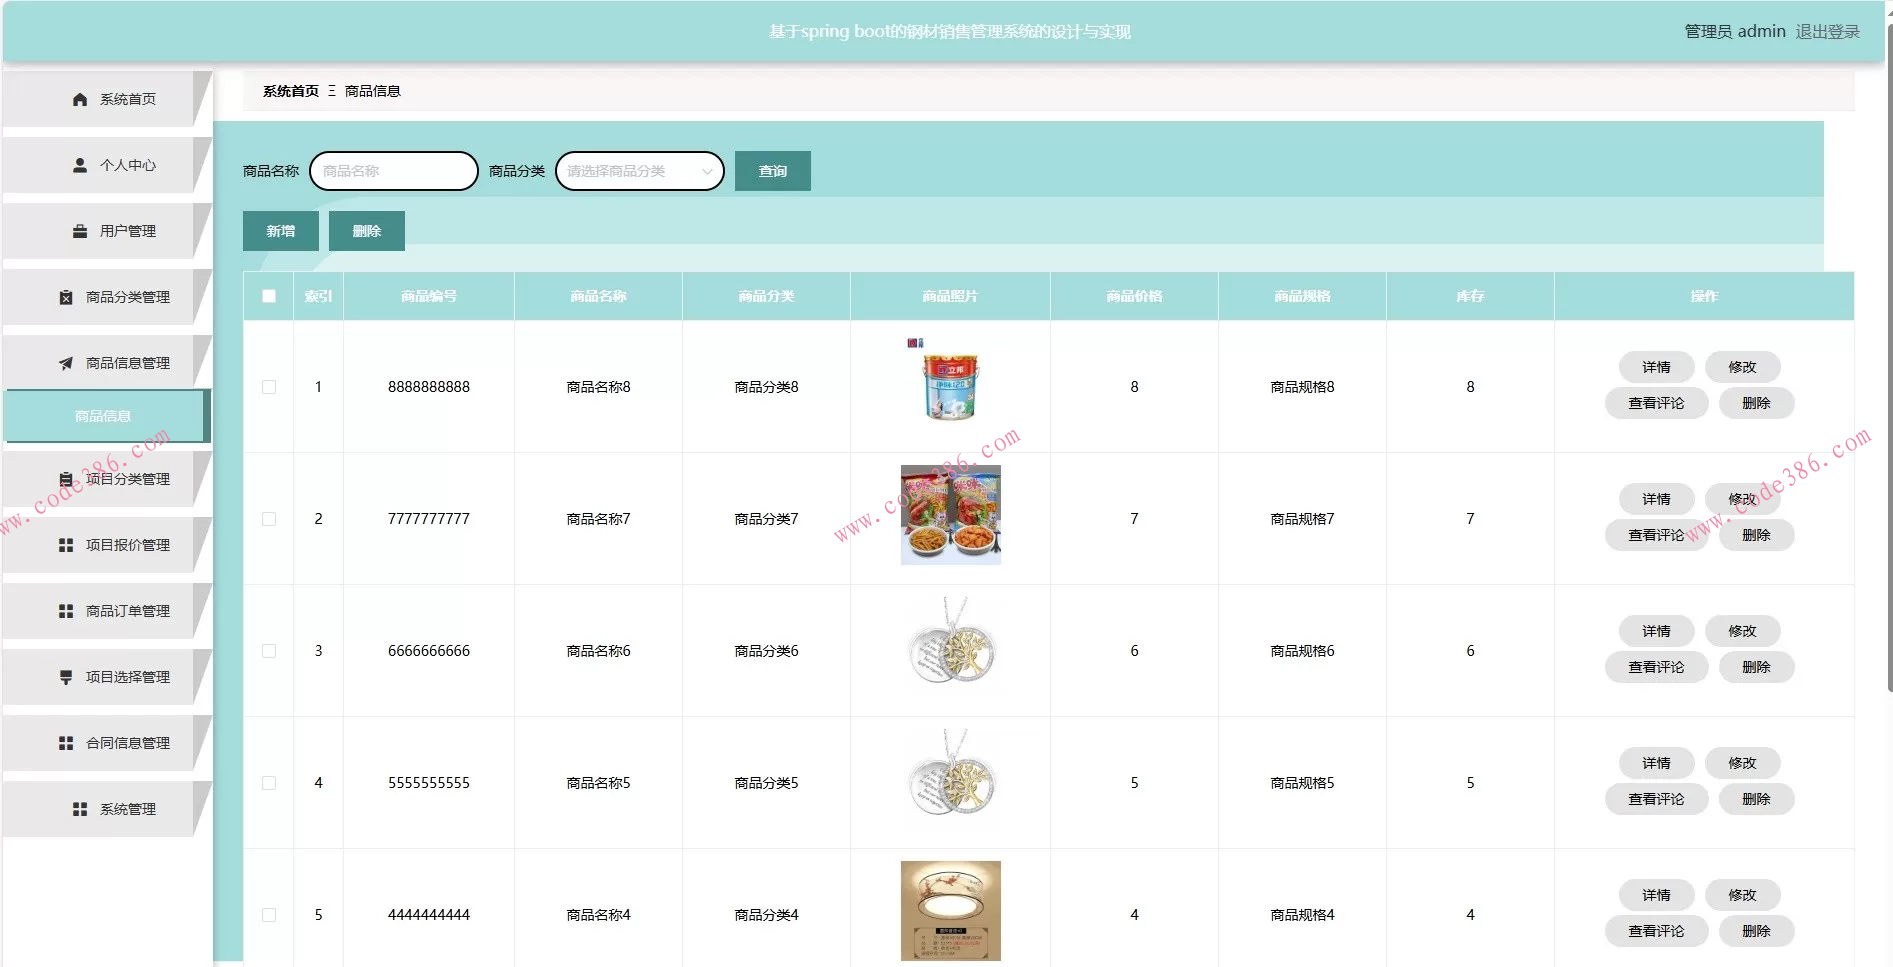Click the snack bags product image
Screen dimensions: 1893x967
coord(950,515)
